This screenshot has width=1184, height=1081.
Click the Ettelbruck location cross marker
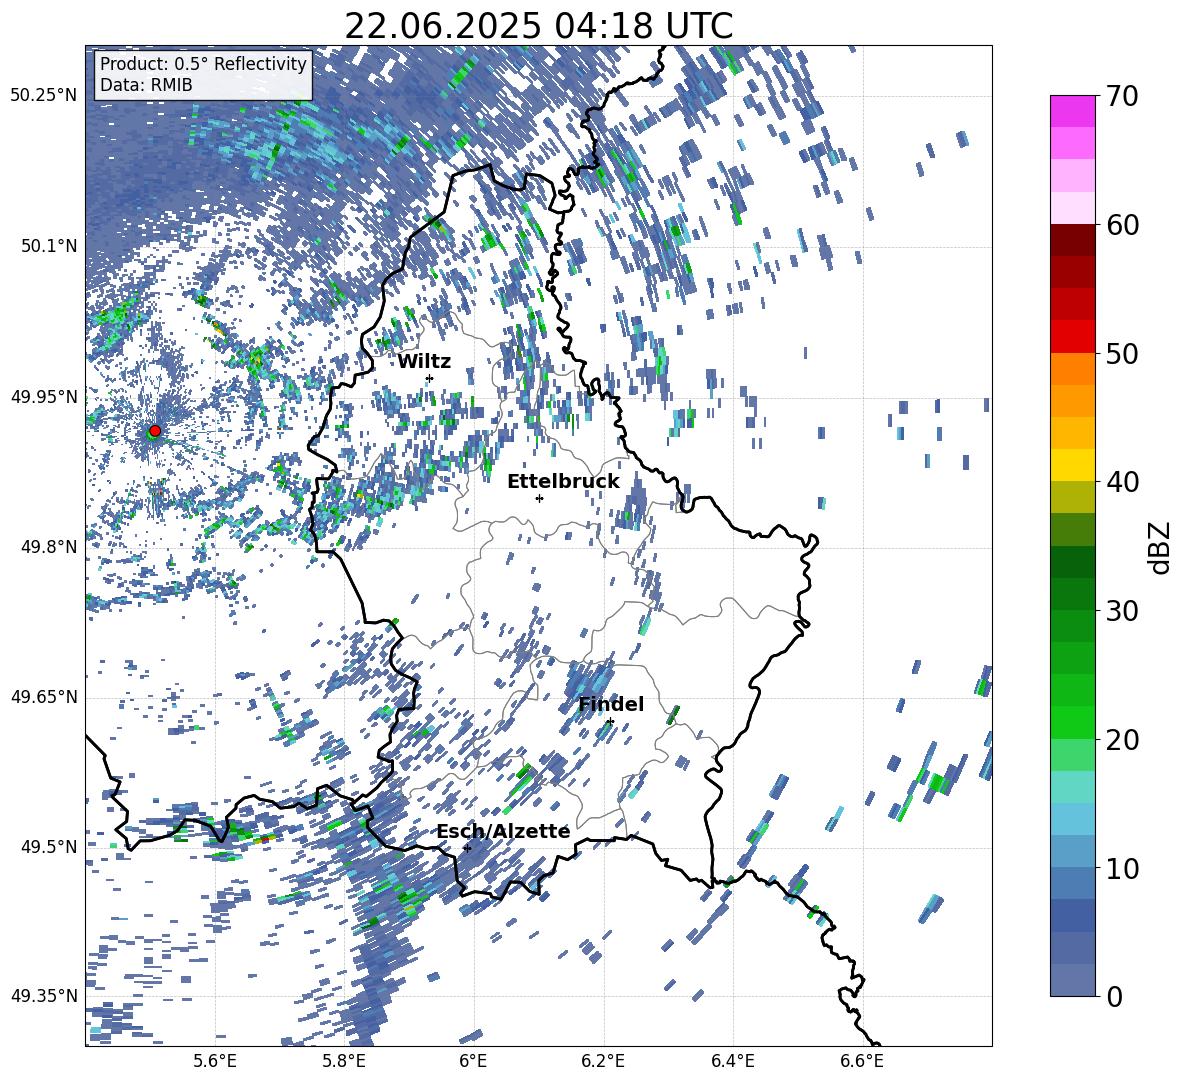click(x=539, y=498)
